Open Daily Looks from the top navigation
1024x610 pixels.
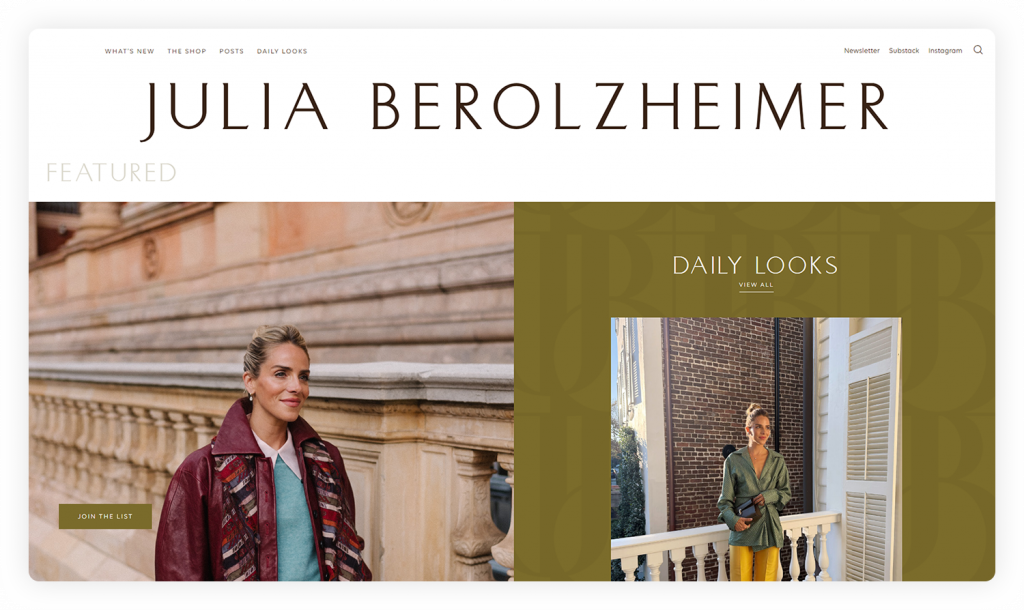[x=281, y=51]
